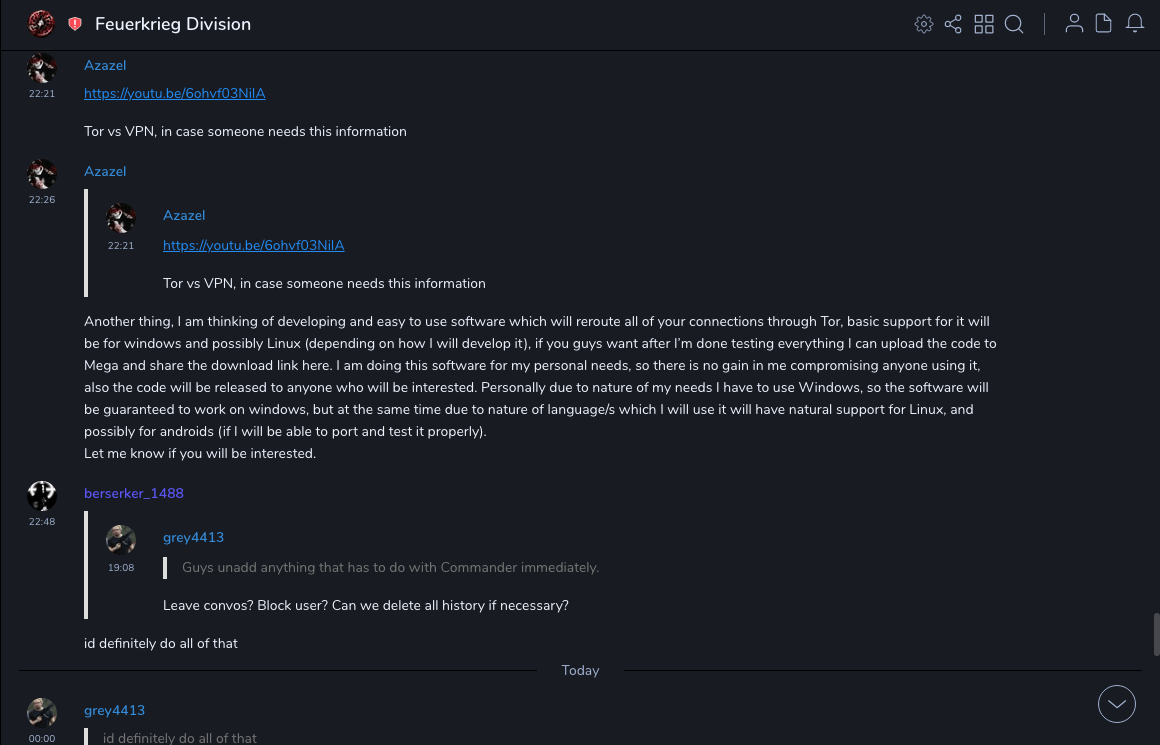1160x745 pixels.
Task: Open the grid view icon
Action: tap(984, 24)
